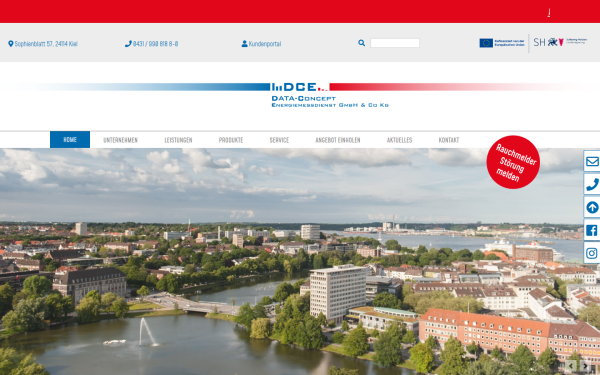Select the Home menu item
This screenshot has width=600, height=375.
[x=70, y=140]
